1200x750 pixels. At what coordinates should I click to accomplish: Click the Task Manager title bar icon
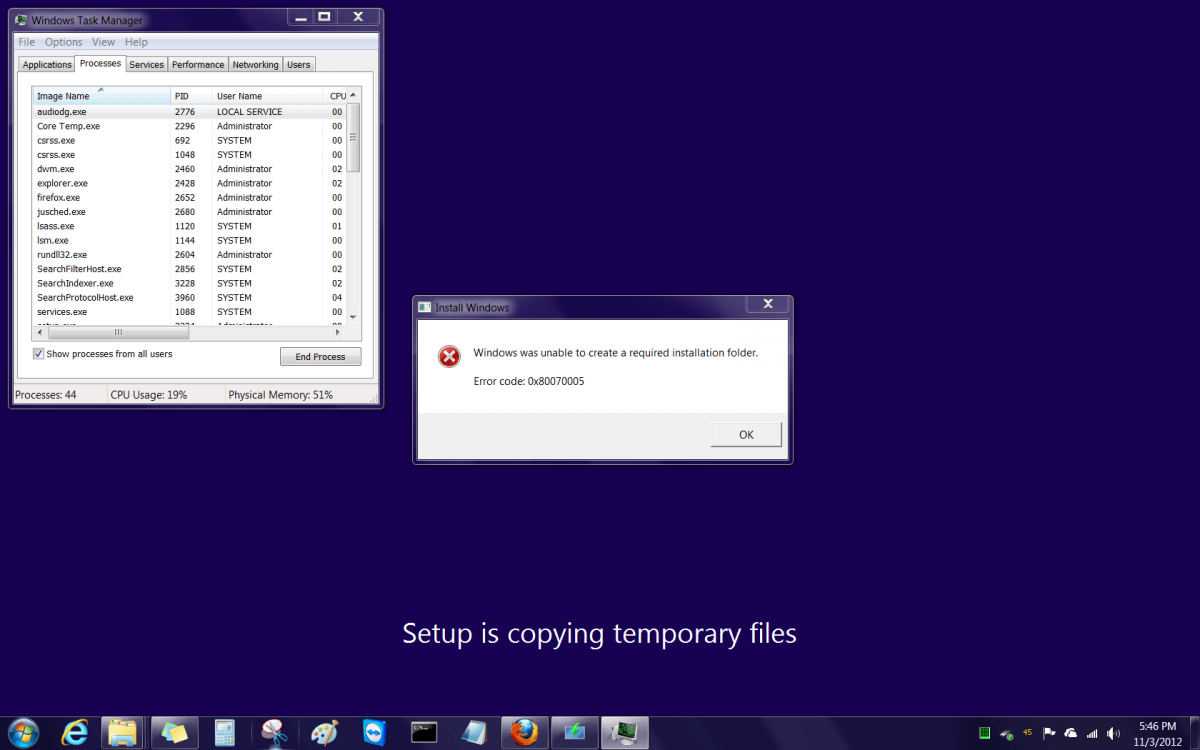pyautogui.click(x=21, y=20)
